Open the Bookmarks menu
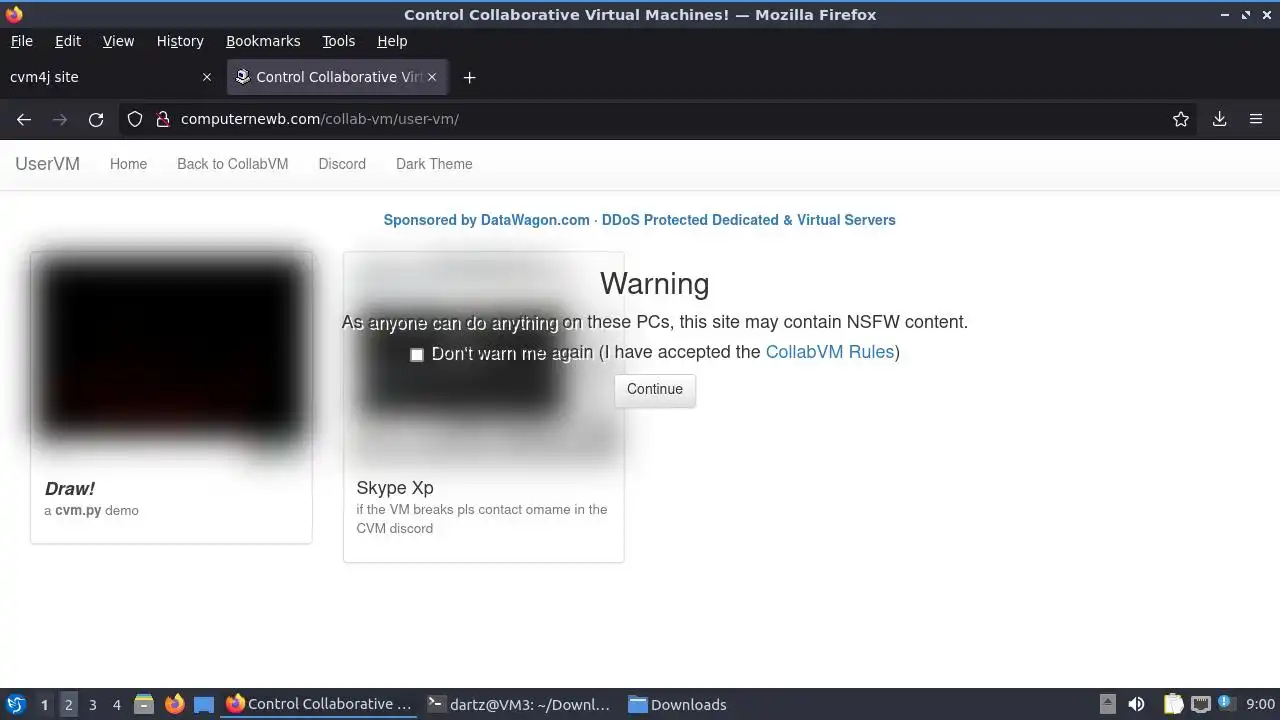 point(263,41)
